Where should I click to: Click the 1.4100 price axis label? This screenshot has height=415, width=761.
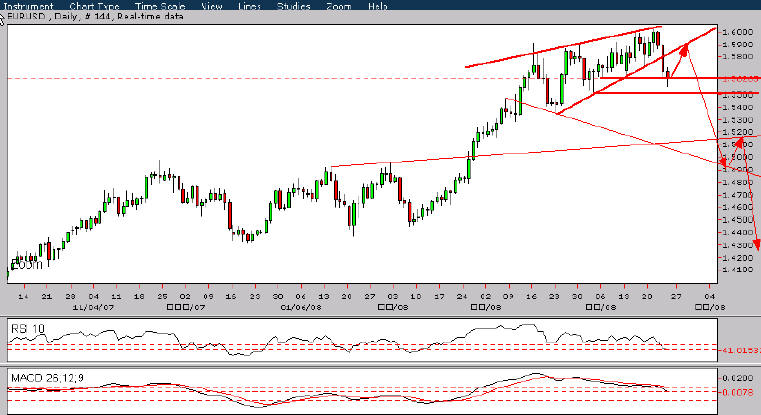point(738,270)
